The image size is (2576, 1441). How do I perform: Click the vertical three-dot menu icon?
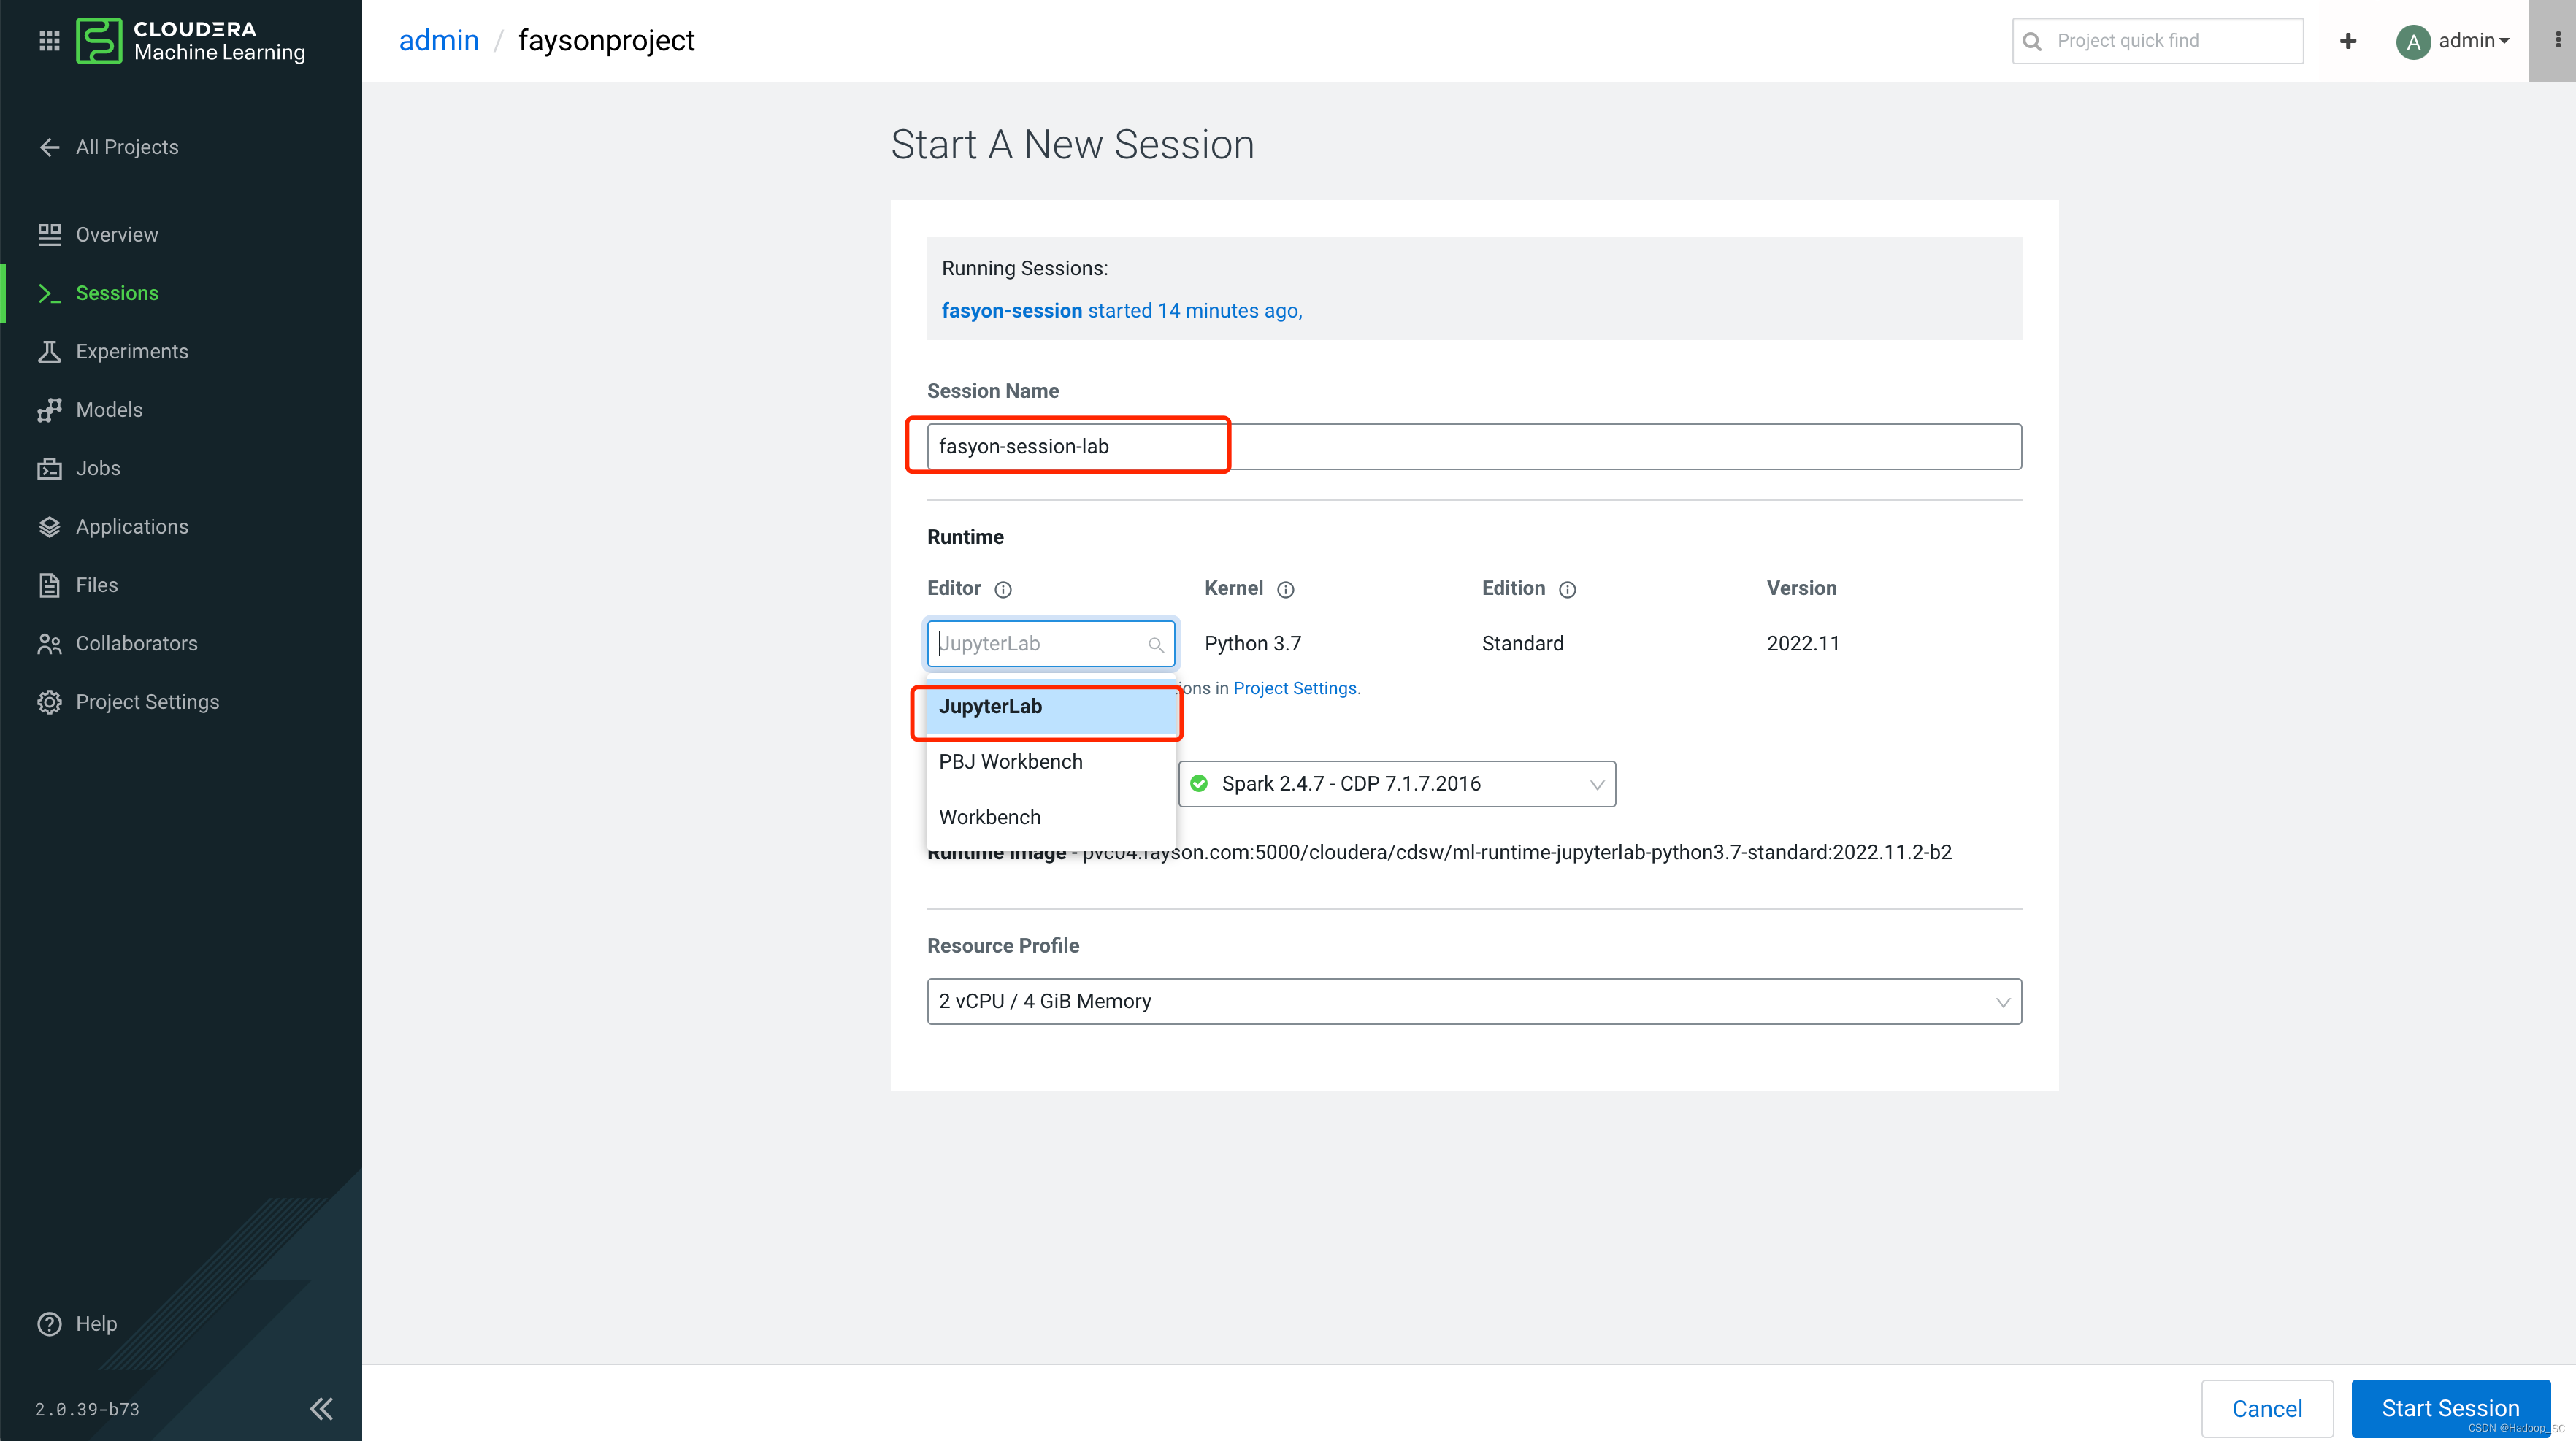point(2557,41)
